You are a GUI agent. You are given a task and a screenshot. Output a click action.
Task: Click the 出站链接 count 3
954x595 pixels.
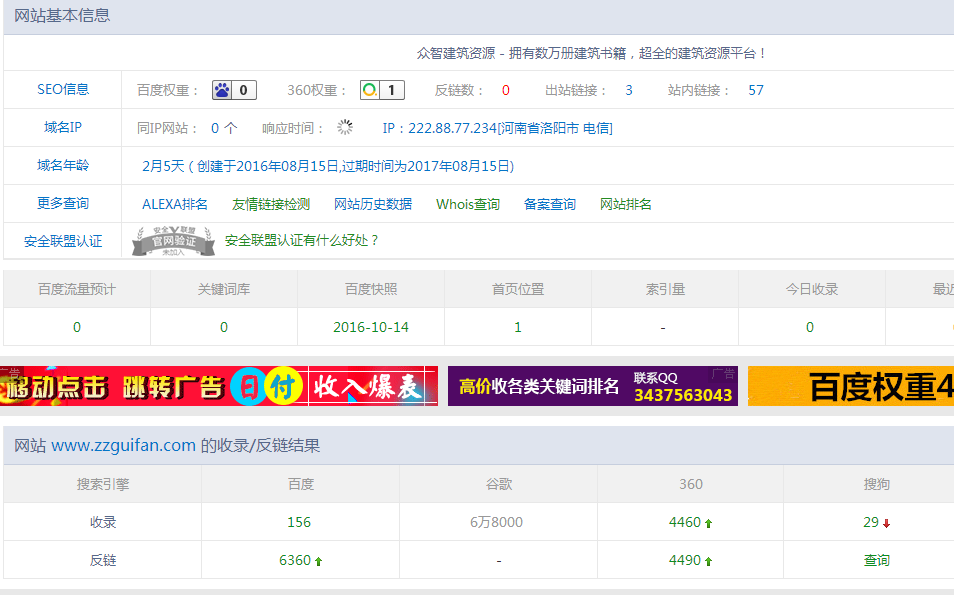(x=629, y=90)
